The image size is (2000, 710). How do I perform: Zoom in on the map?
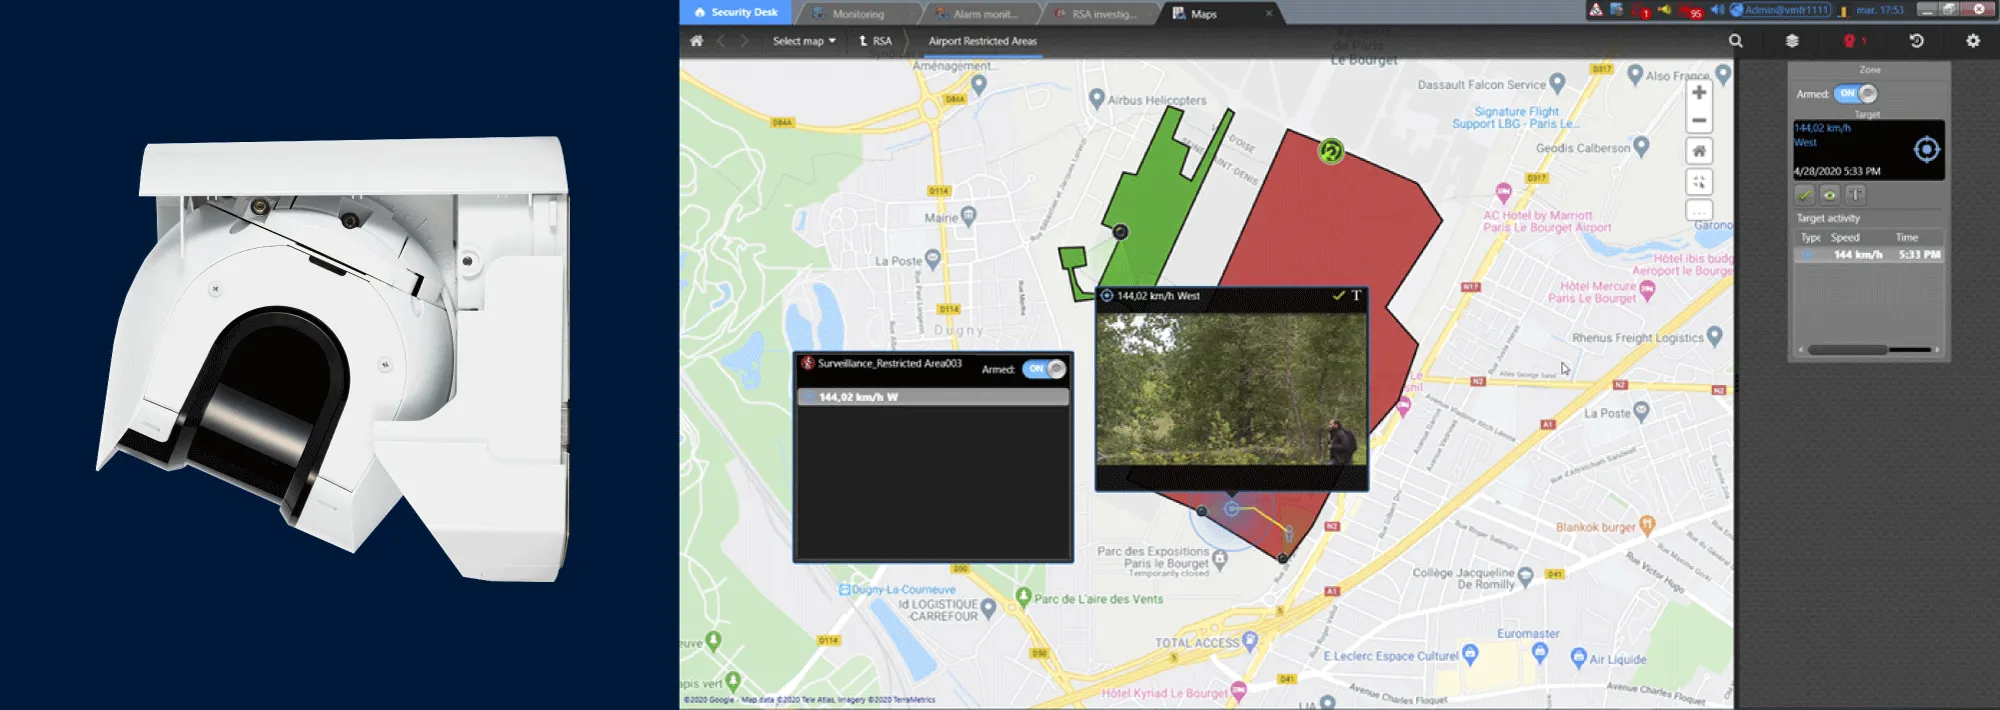click(x=1699, y=92)
